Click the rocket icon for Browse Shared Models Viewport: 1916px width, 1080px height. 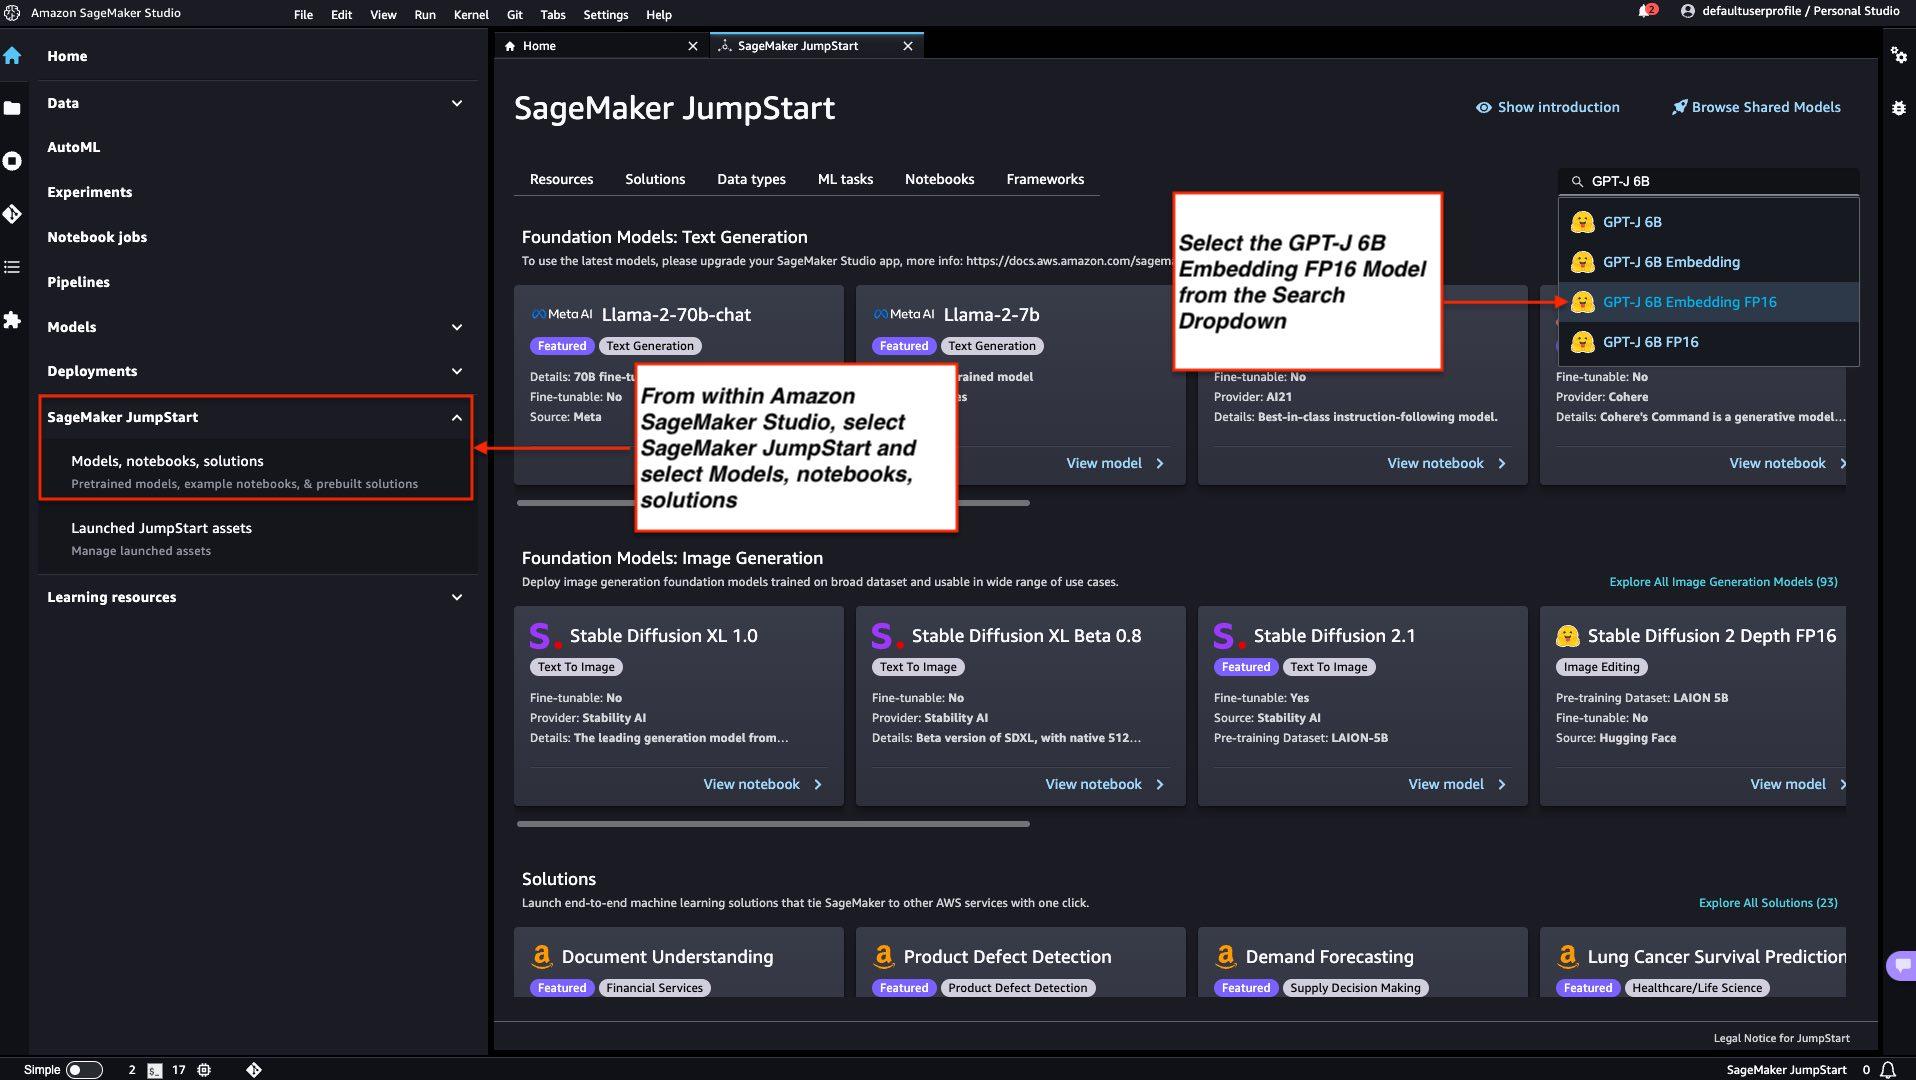tap(1680, 107)
